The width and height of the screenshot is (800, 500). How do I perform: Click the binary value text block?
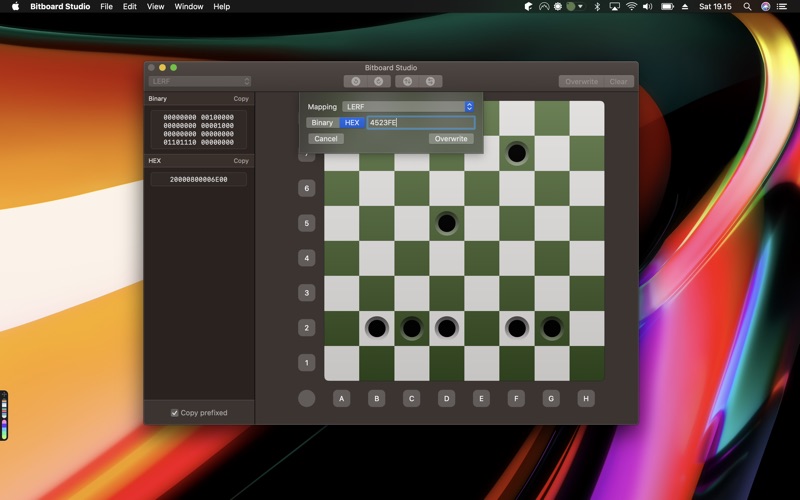(198, 130)
